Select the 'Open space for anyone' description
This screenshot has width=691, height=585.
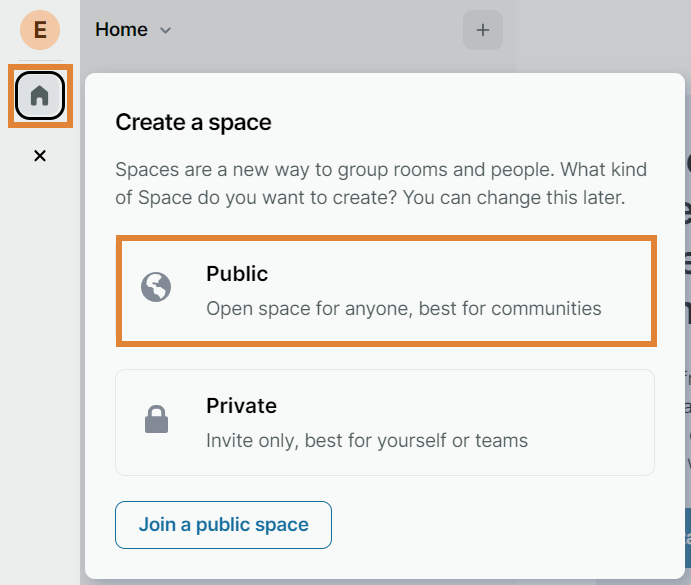click(403, 308)
